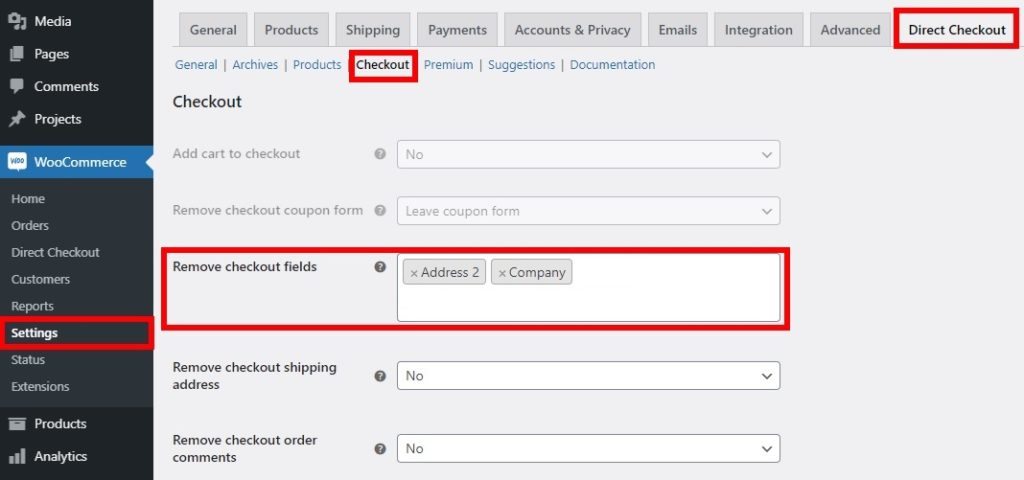Open the Remove checkout shipping address dropdown

(x=588, y=376)
